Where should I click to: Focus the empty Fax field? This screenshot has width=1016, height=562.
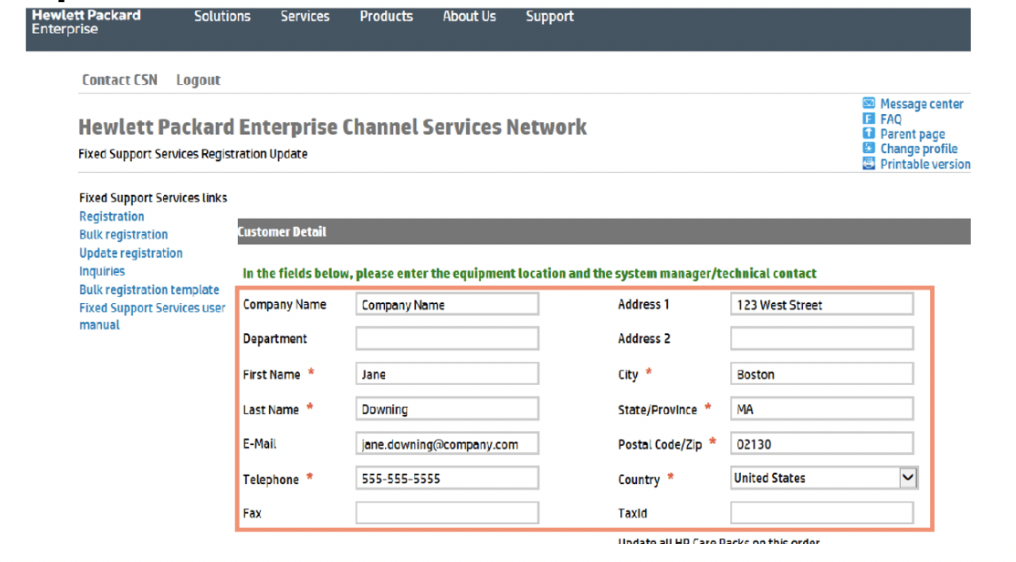pyautogui.click(x=447, y=513)
